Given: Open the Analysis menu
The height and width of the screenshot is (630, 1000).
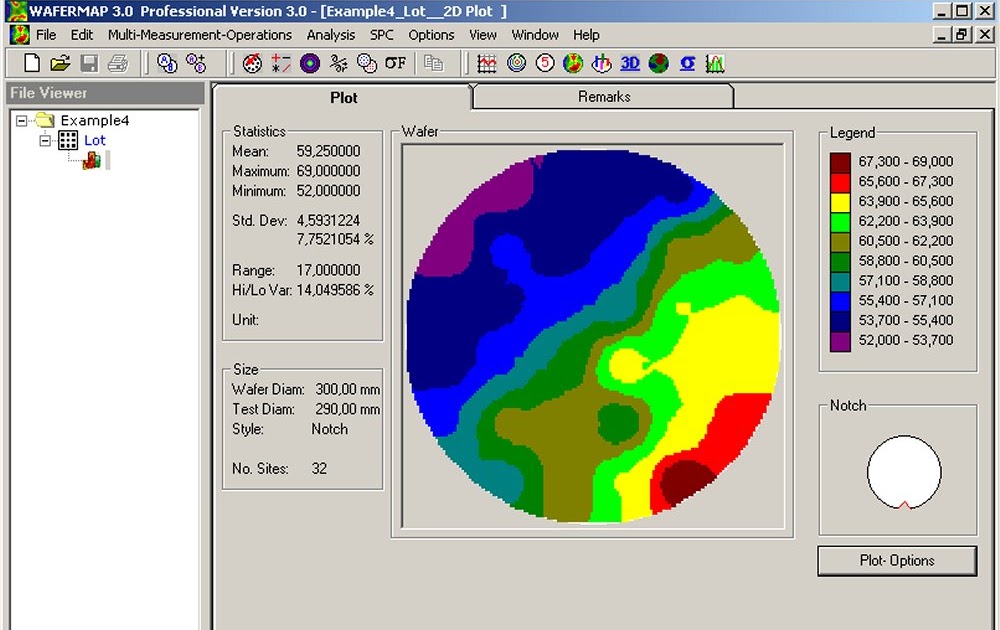Looking at the screenshot, I should click(331, 35).
